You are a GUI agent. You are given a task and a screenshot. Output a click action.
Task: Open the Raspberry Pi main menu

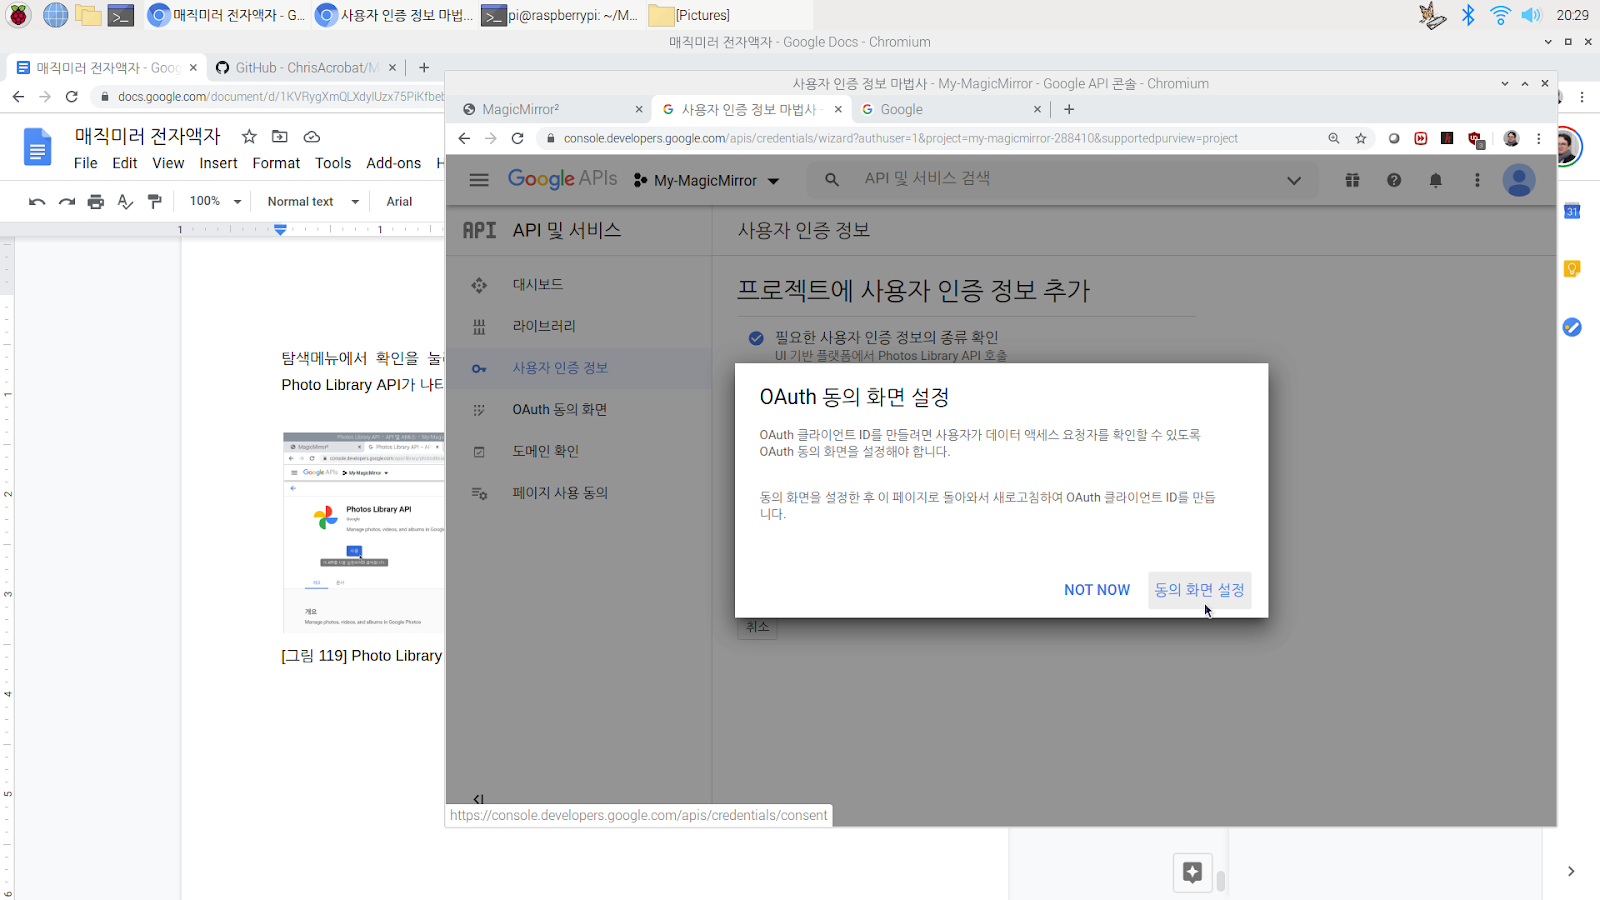[x=18, y=15]
